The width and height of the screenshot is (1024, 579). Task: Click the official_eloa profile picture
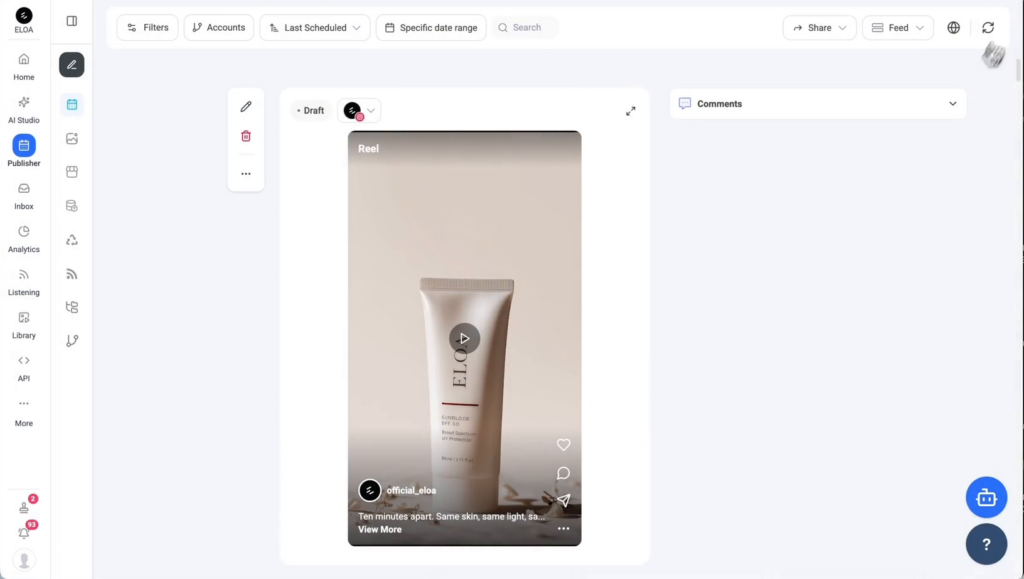[x=370, y=490]
